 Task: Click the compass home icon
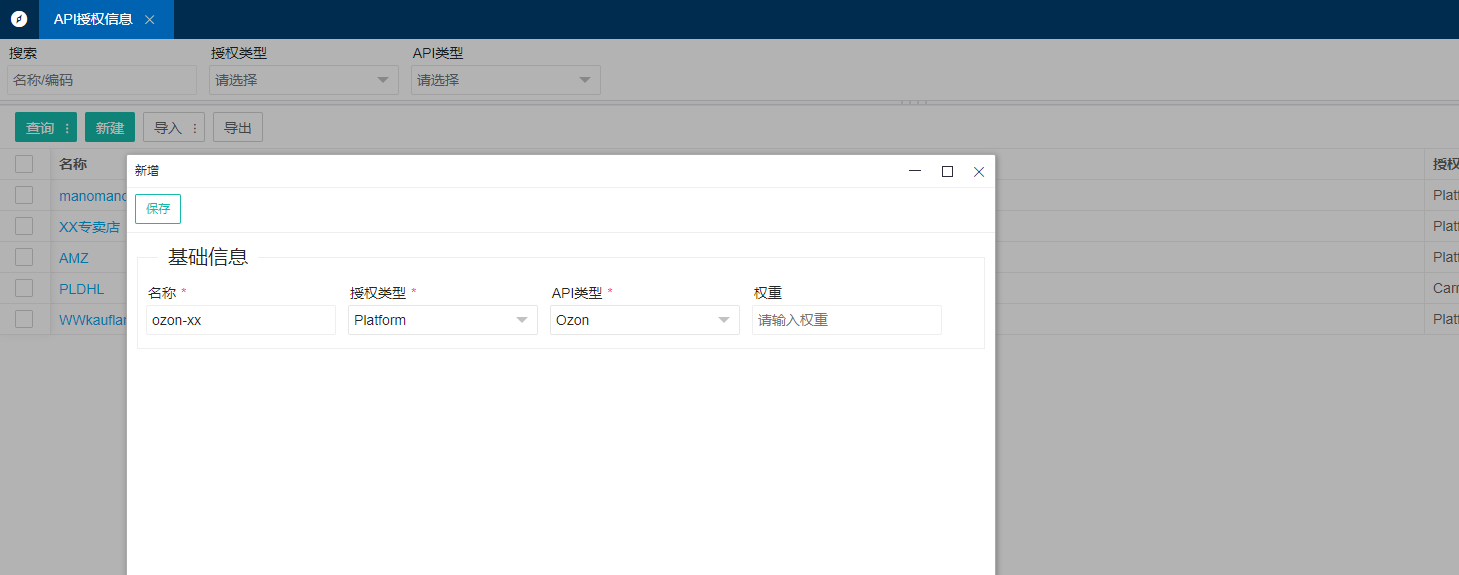click(x=19, y=19)
